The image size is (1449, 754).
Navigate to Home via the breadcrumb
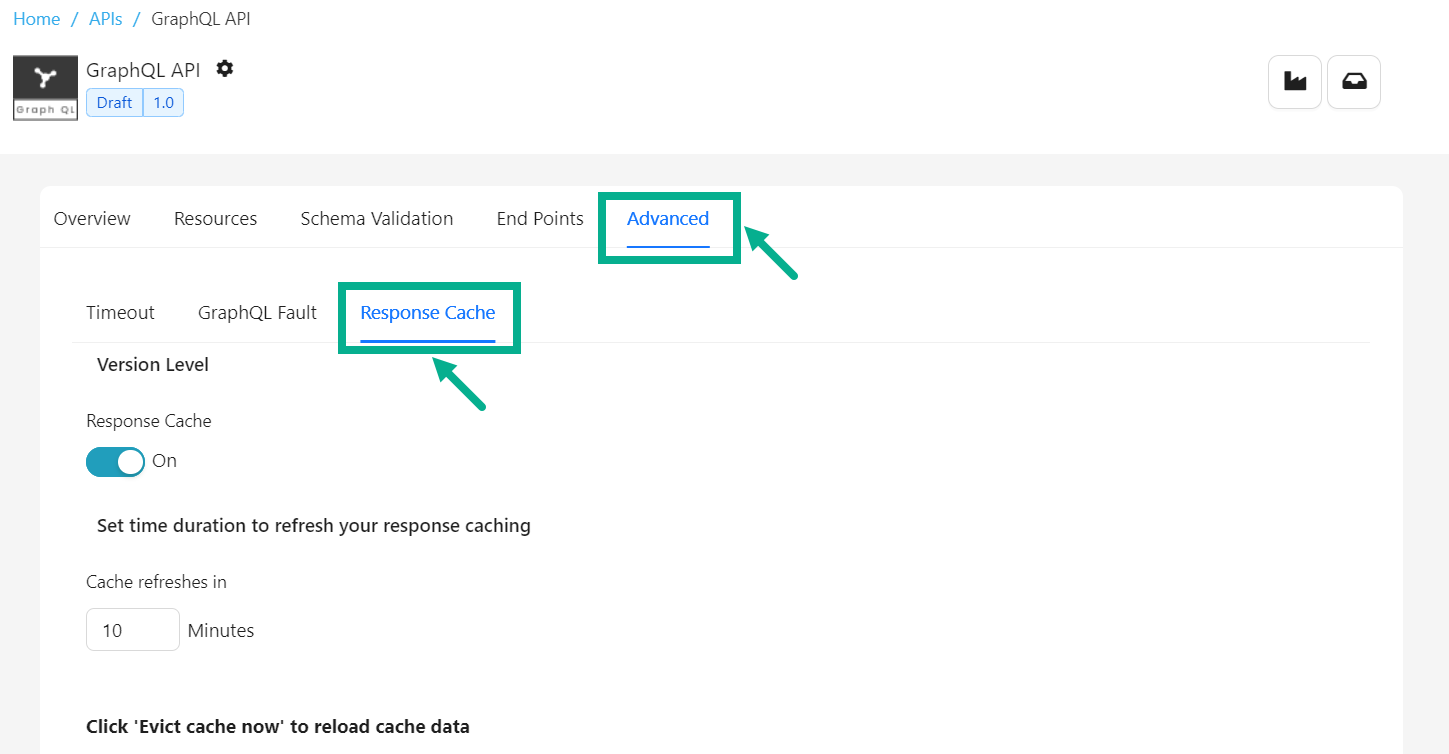pos(36,18)
